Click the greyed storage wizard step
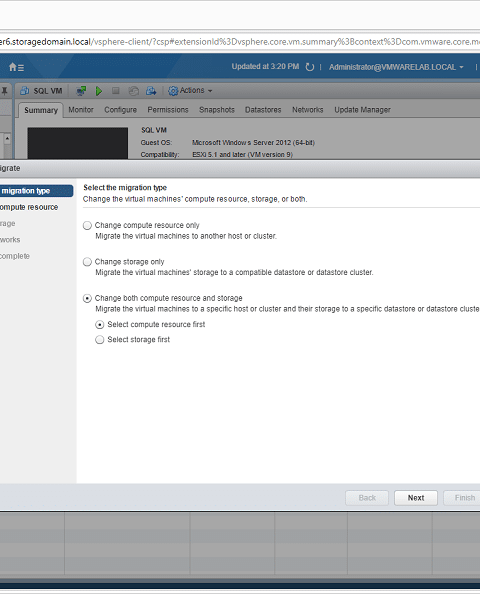Screen dimensions: 480x594 8,224
